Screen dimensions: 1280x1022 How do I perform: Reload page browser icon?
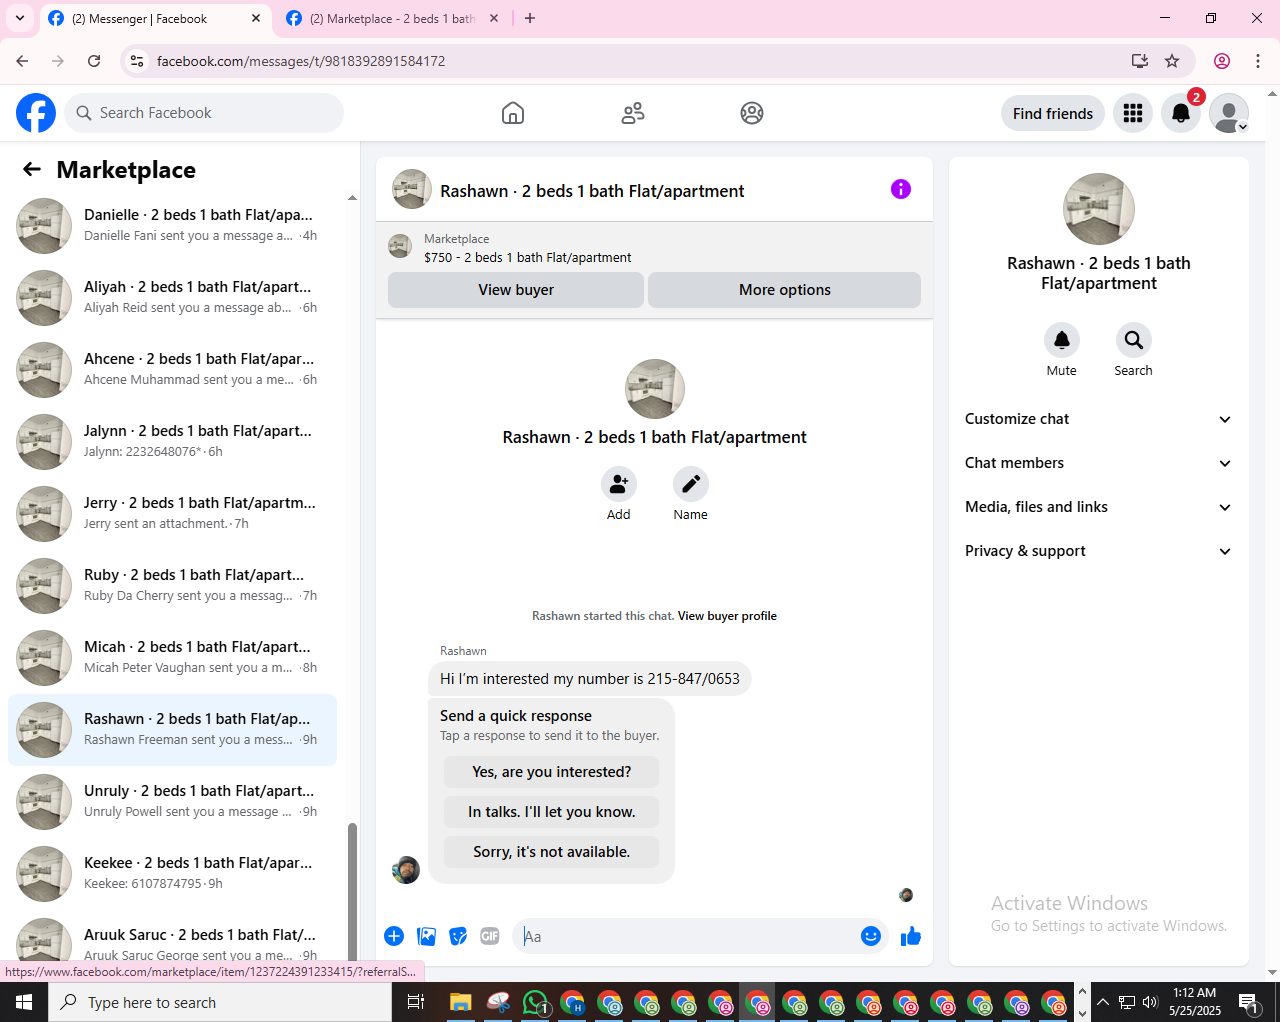(94, 61)
